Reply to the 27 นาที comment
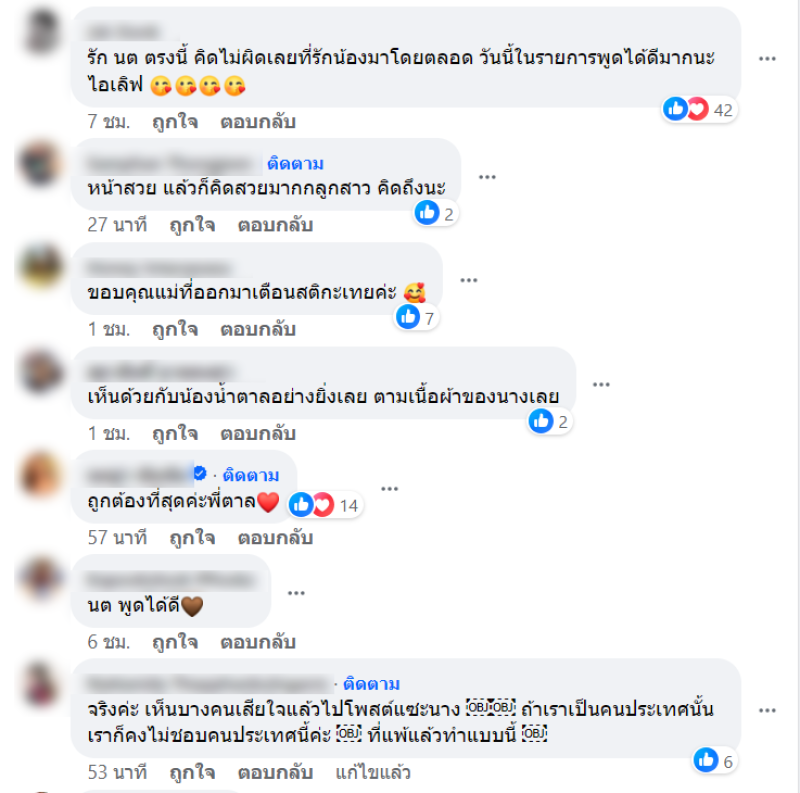 [x=275, y=225]
